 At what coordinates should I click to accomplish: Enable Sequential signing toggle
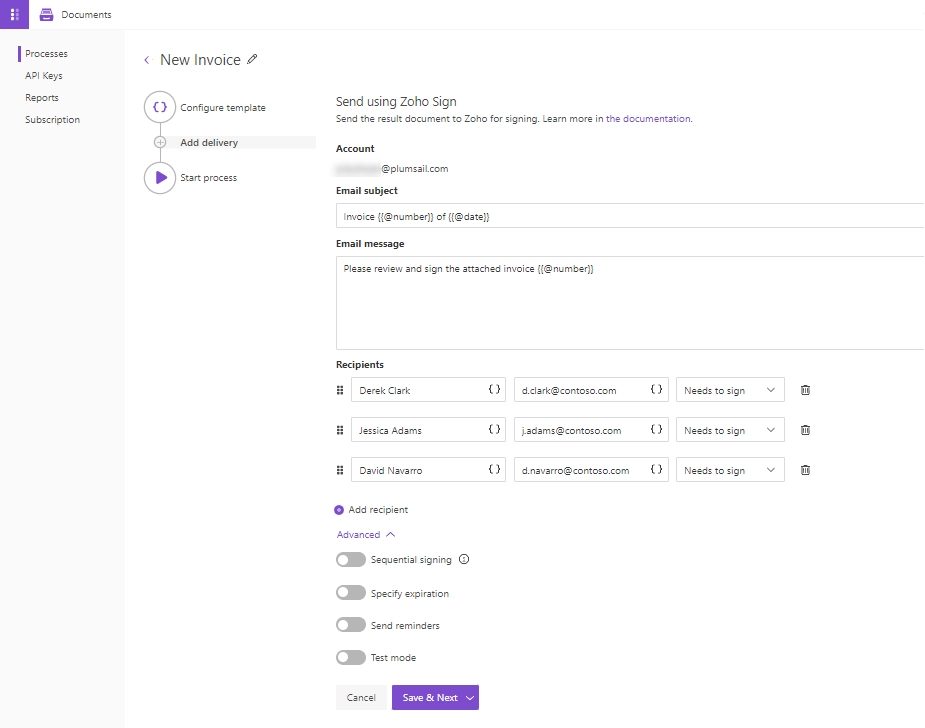tap(351, 560)
